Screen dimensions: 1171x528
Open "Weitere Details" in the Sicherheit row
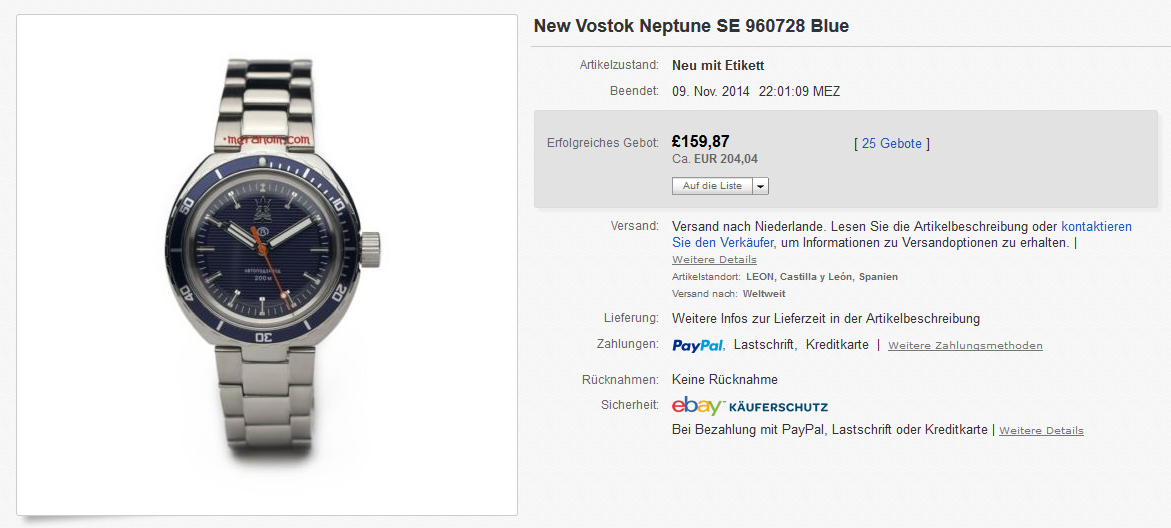pyautogui.click(x=1041, y=431)
